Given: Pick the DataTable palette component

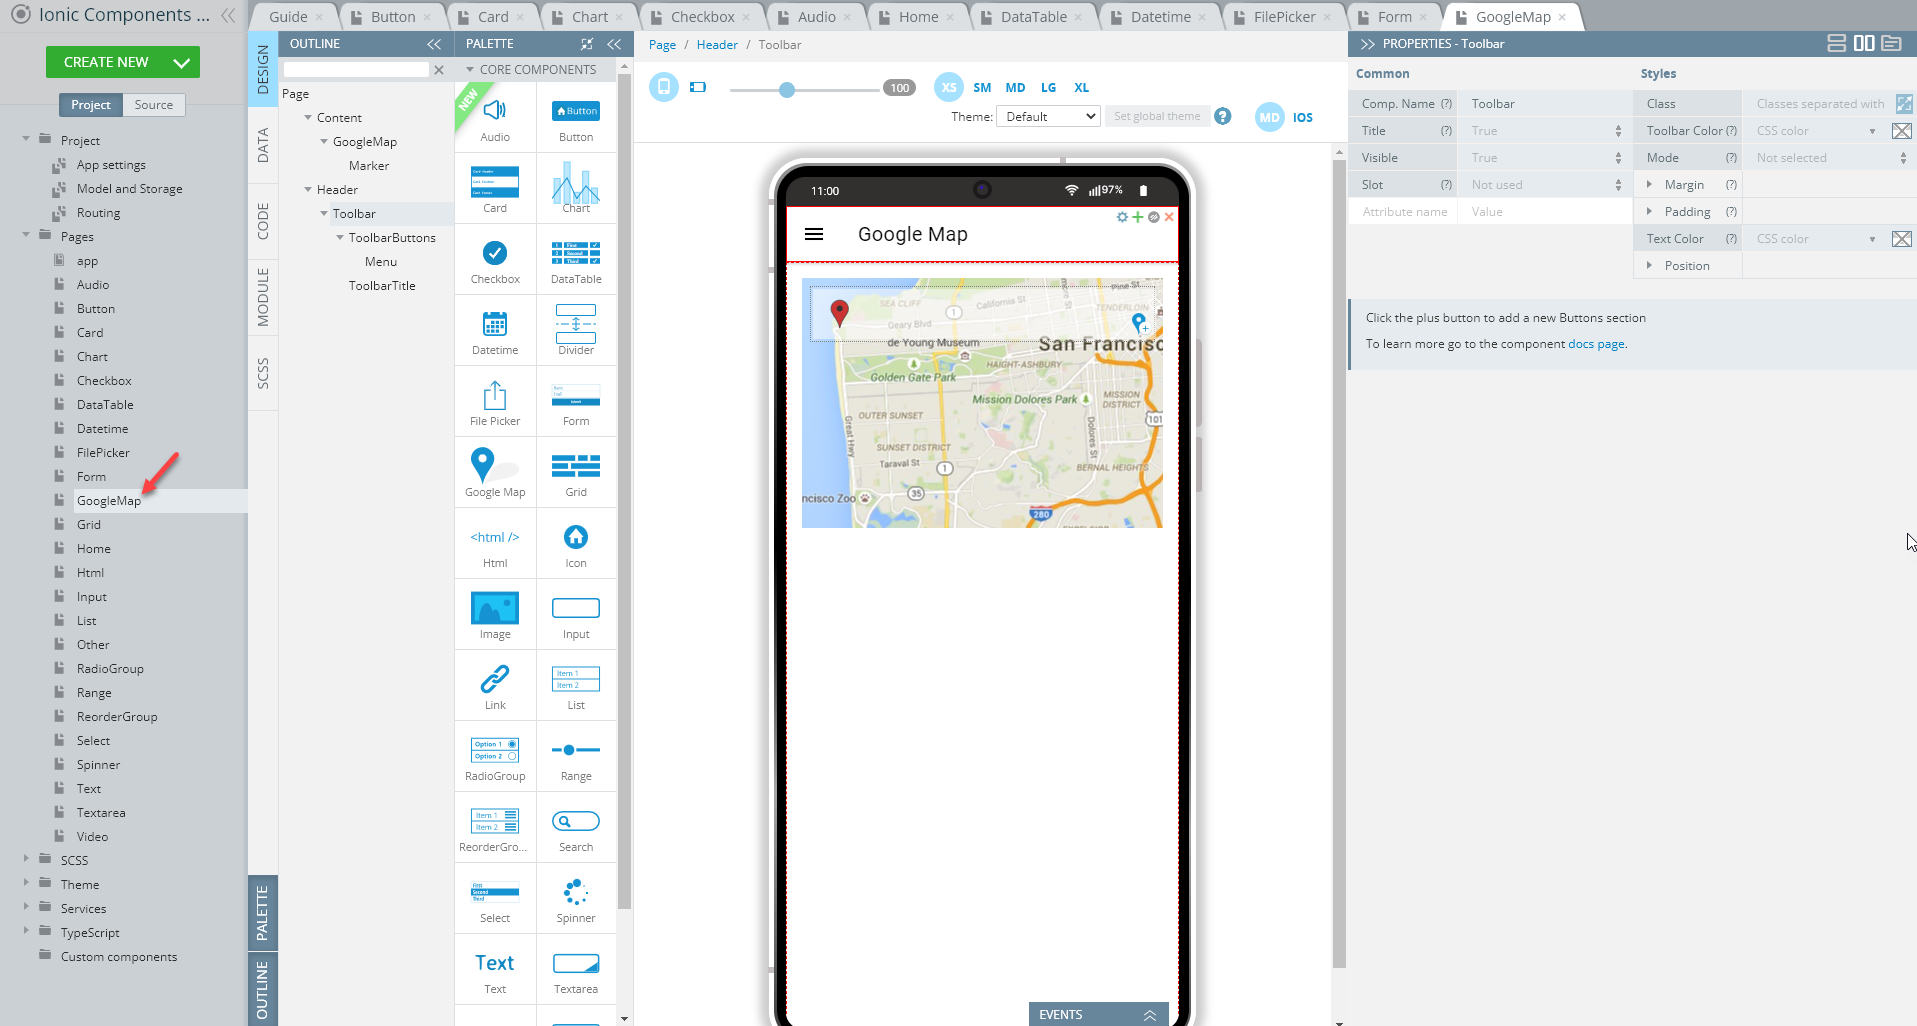Looking at the screenshot, I should click(576, 260).
